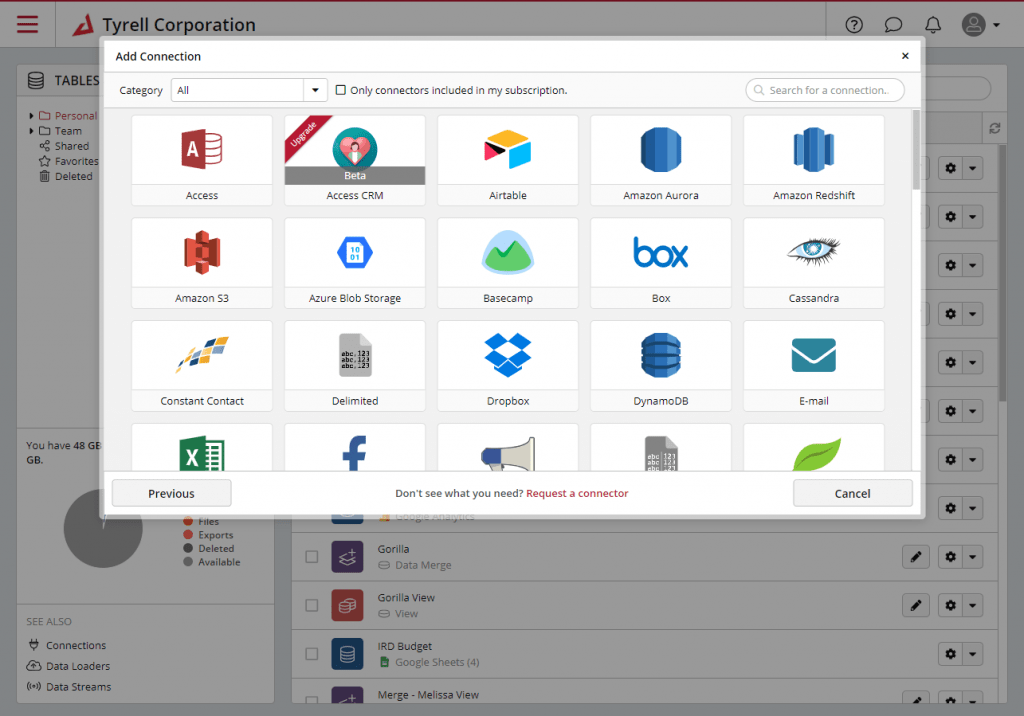
Task: Open settings gear for IRD Budget
Action: [950, 653]
